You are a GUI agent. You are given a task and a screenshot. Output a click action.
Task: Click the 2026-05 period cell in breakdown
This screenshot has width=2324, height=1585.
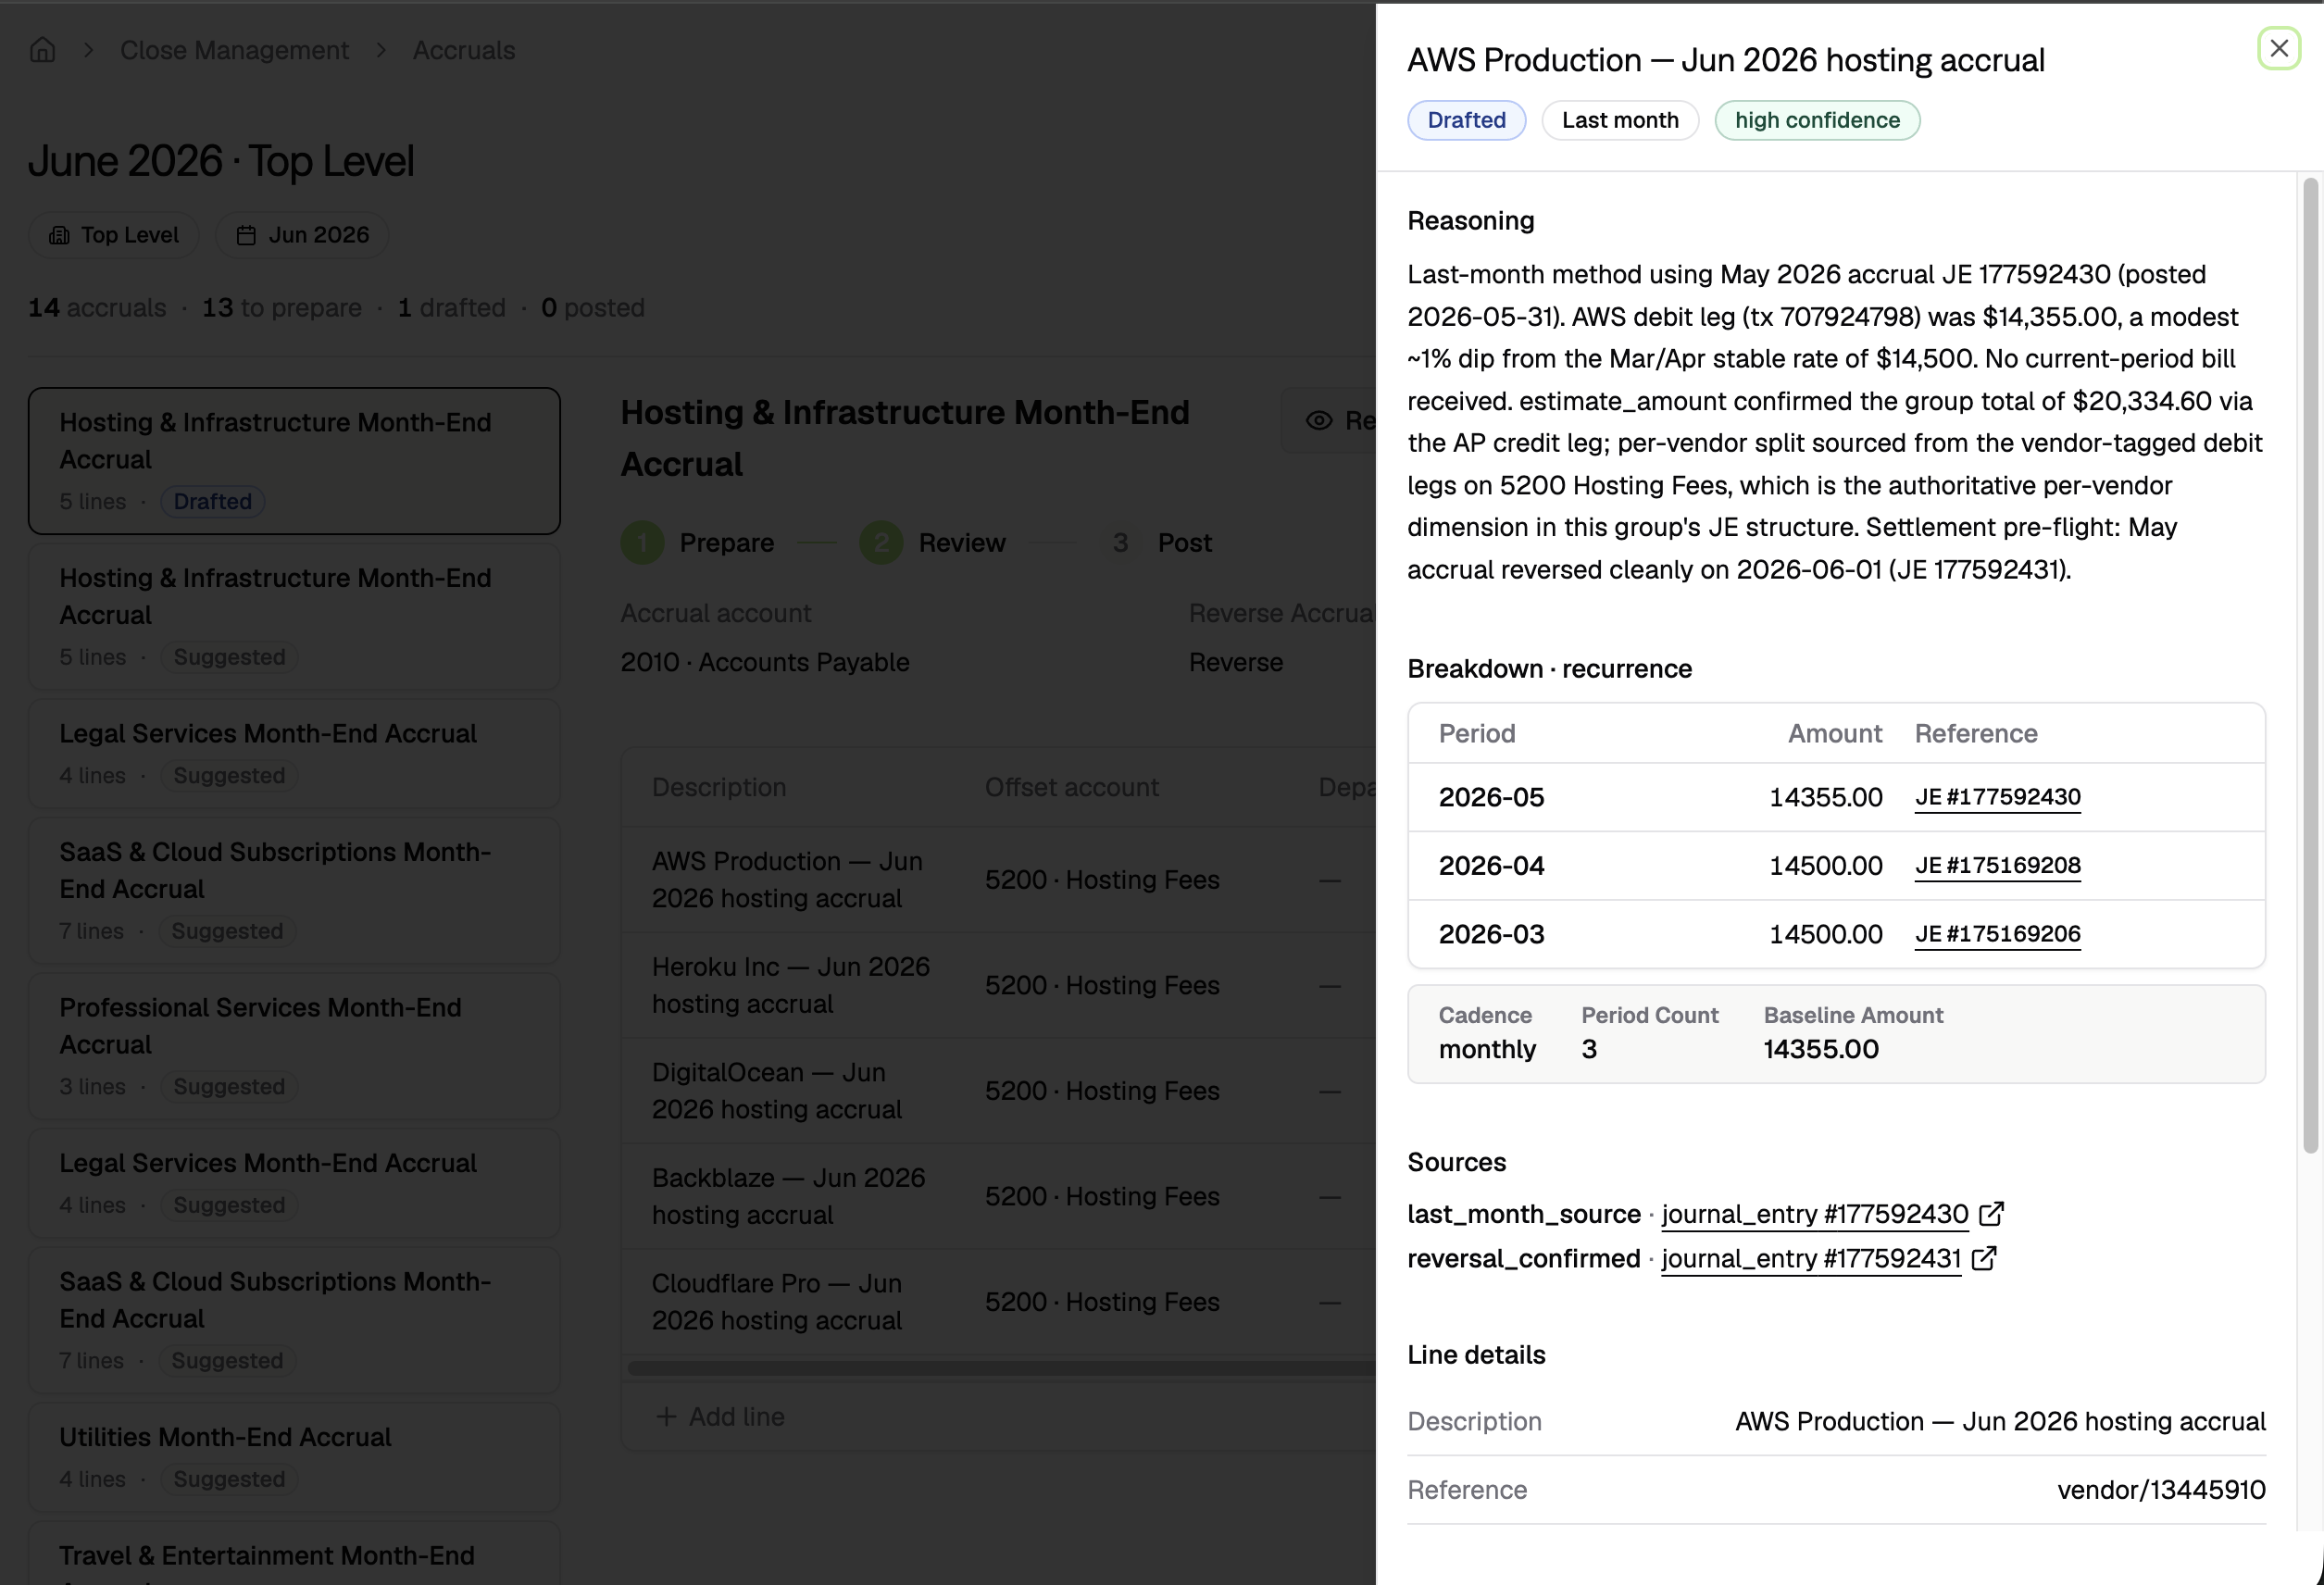coord(1491,797)
